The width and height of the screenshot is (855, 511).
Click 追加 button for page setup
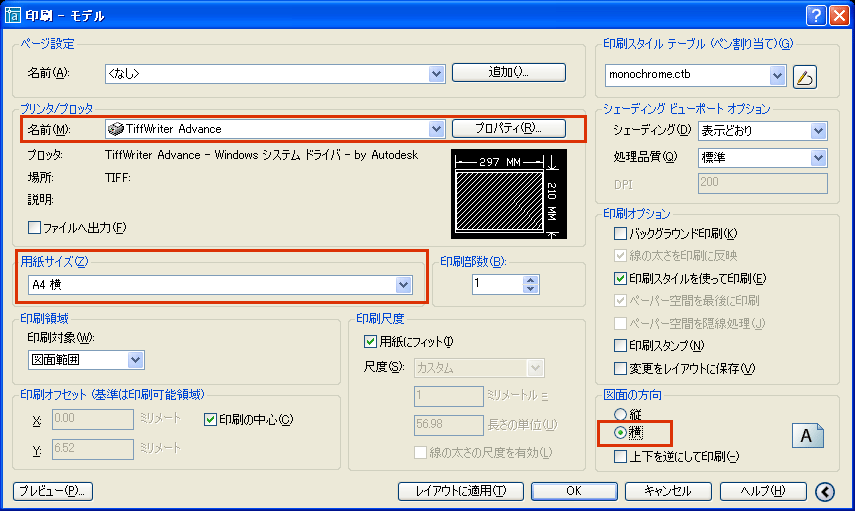pos(509,72)
